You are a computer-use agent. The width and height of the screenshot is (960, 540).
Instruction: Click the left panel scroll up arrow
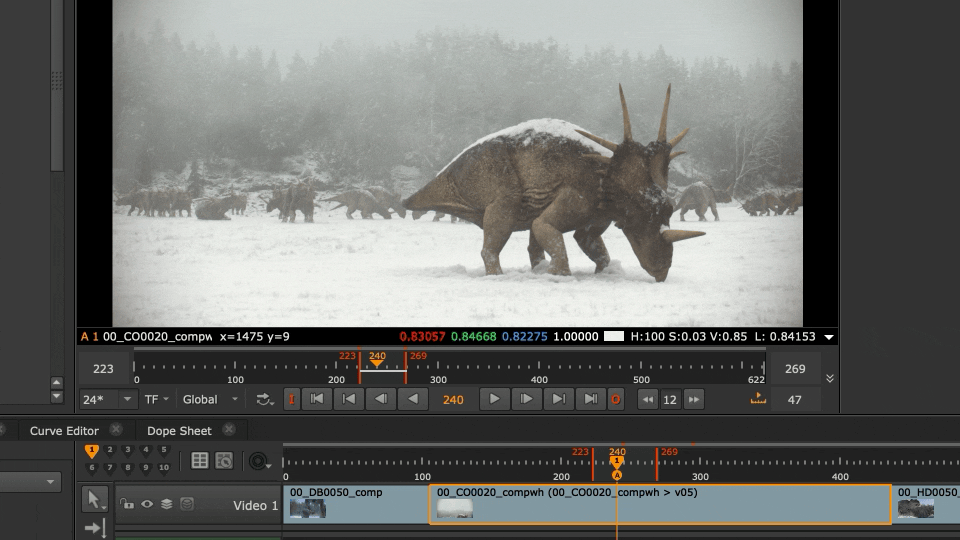point(56,383)
